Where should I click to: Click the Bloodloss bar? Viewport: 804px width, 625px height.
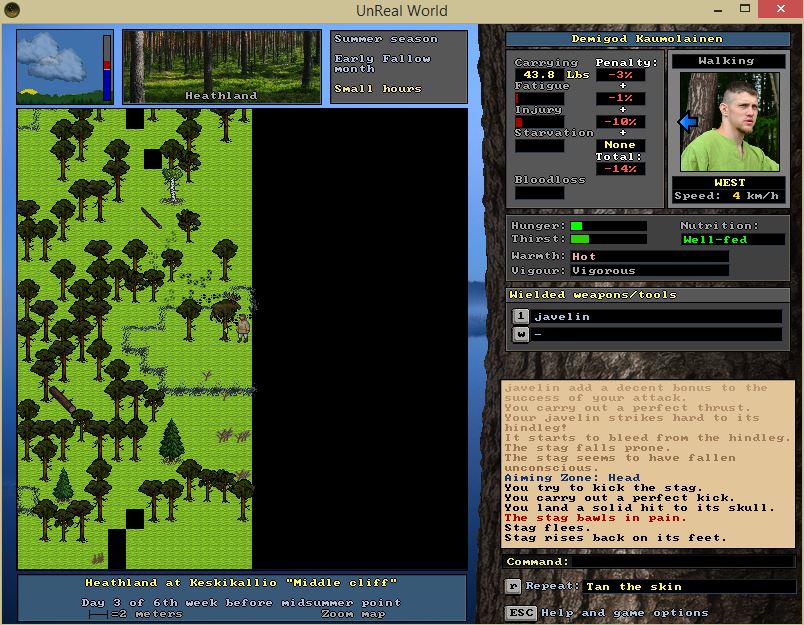pyautogui.click(x=539, y=193)
